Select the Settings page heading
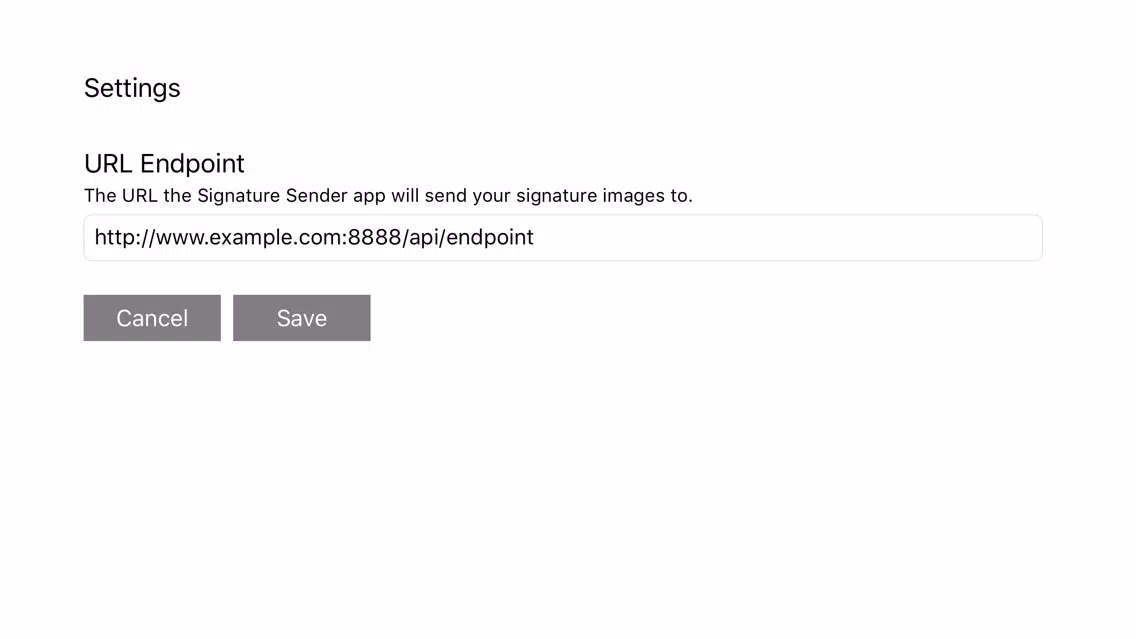 132,88
